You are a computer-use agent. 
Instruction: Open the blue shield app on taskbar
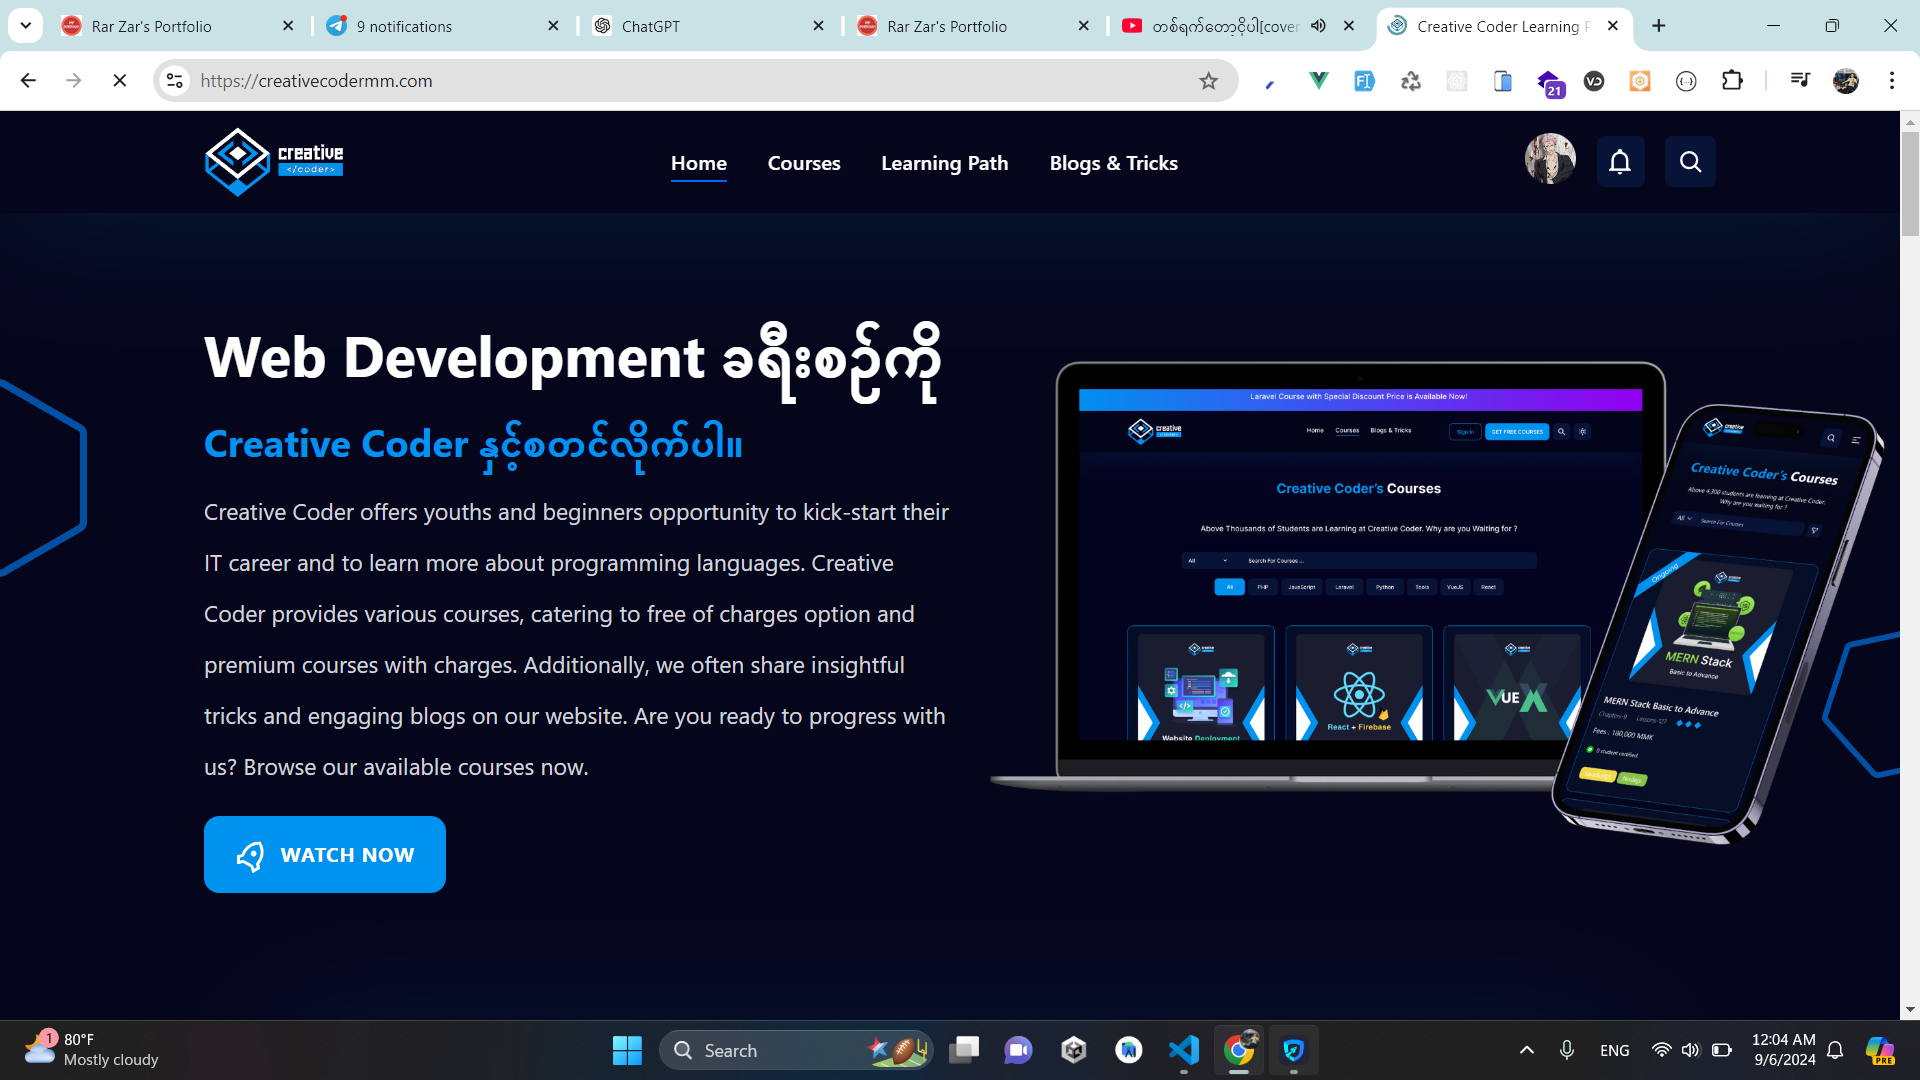pos(1294,1050)
